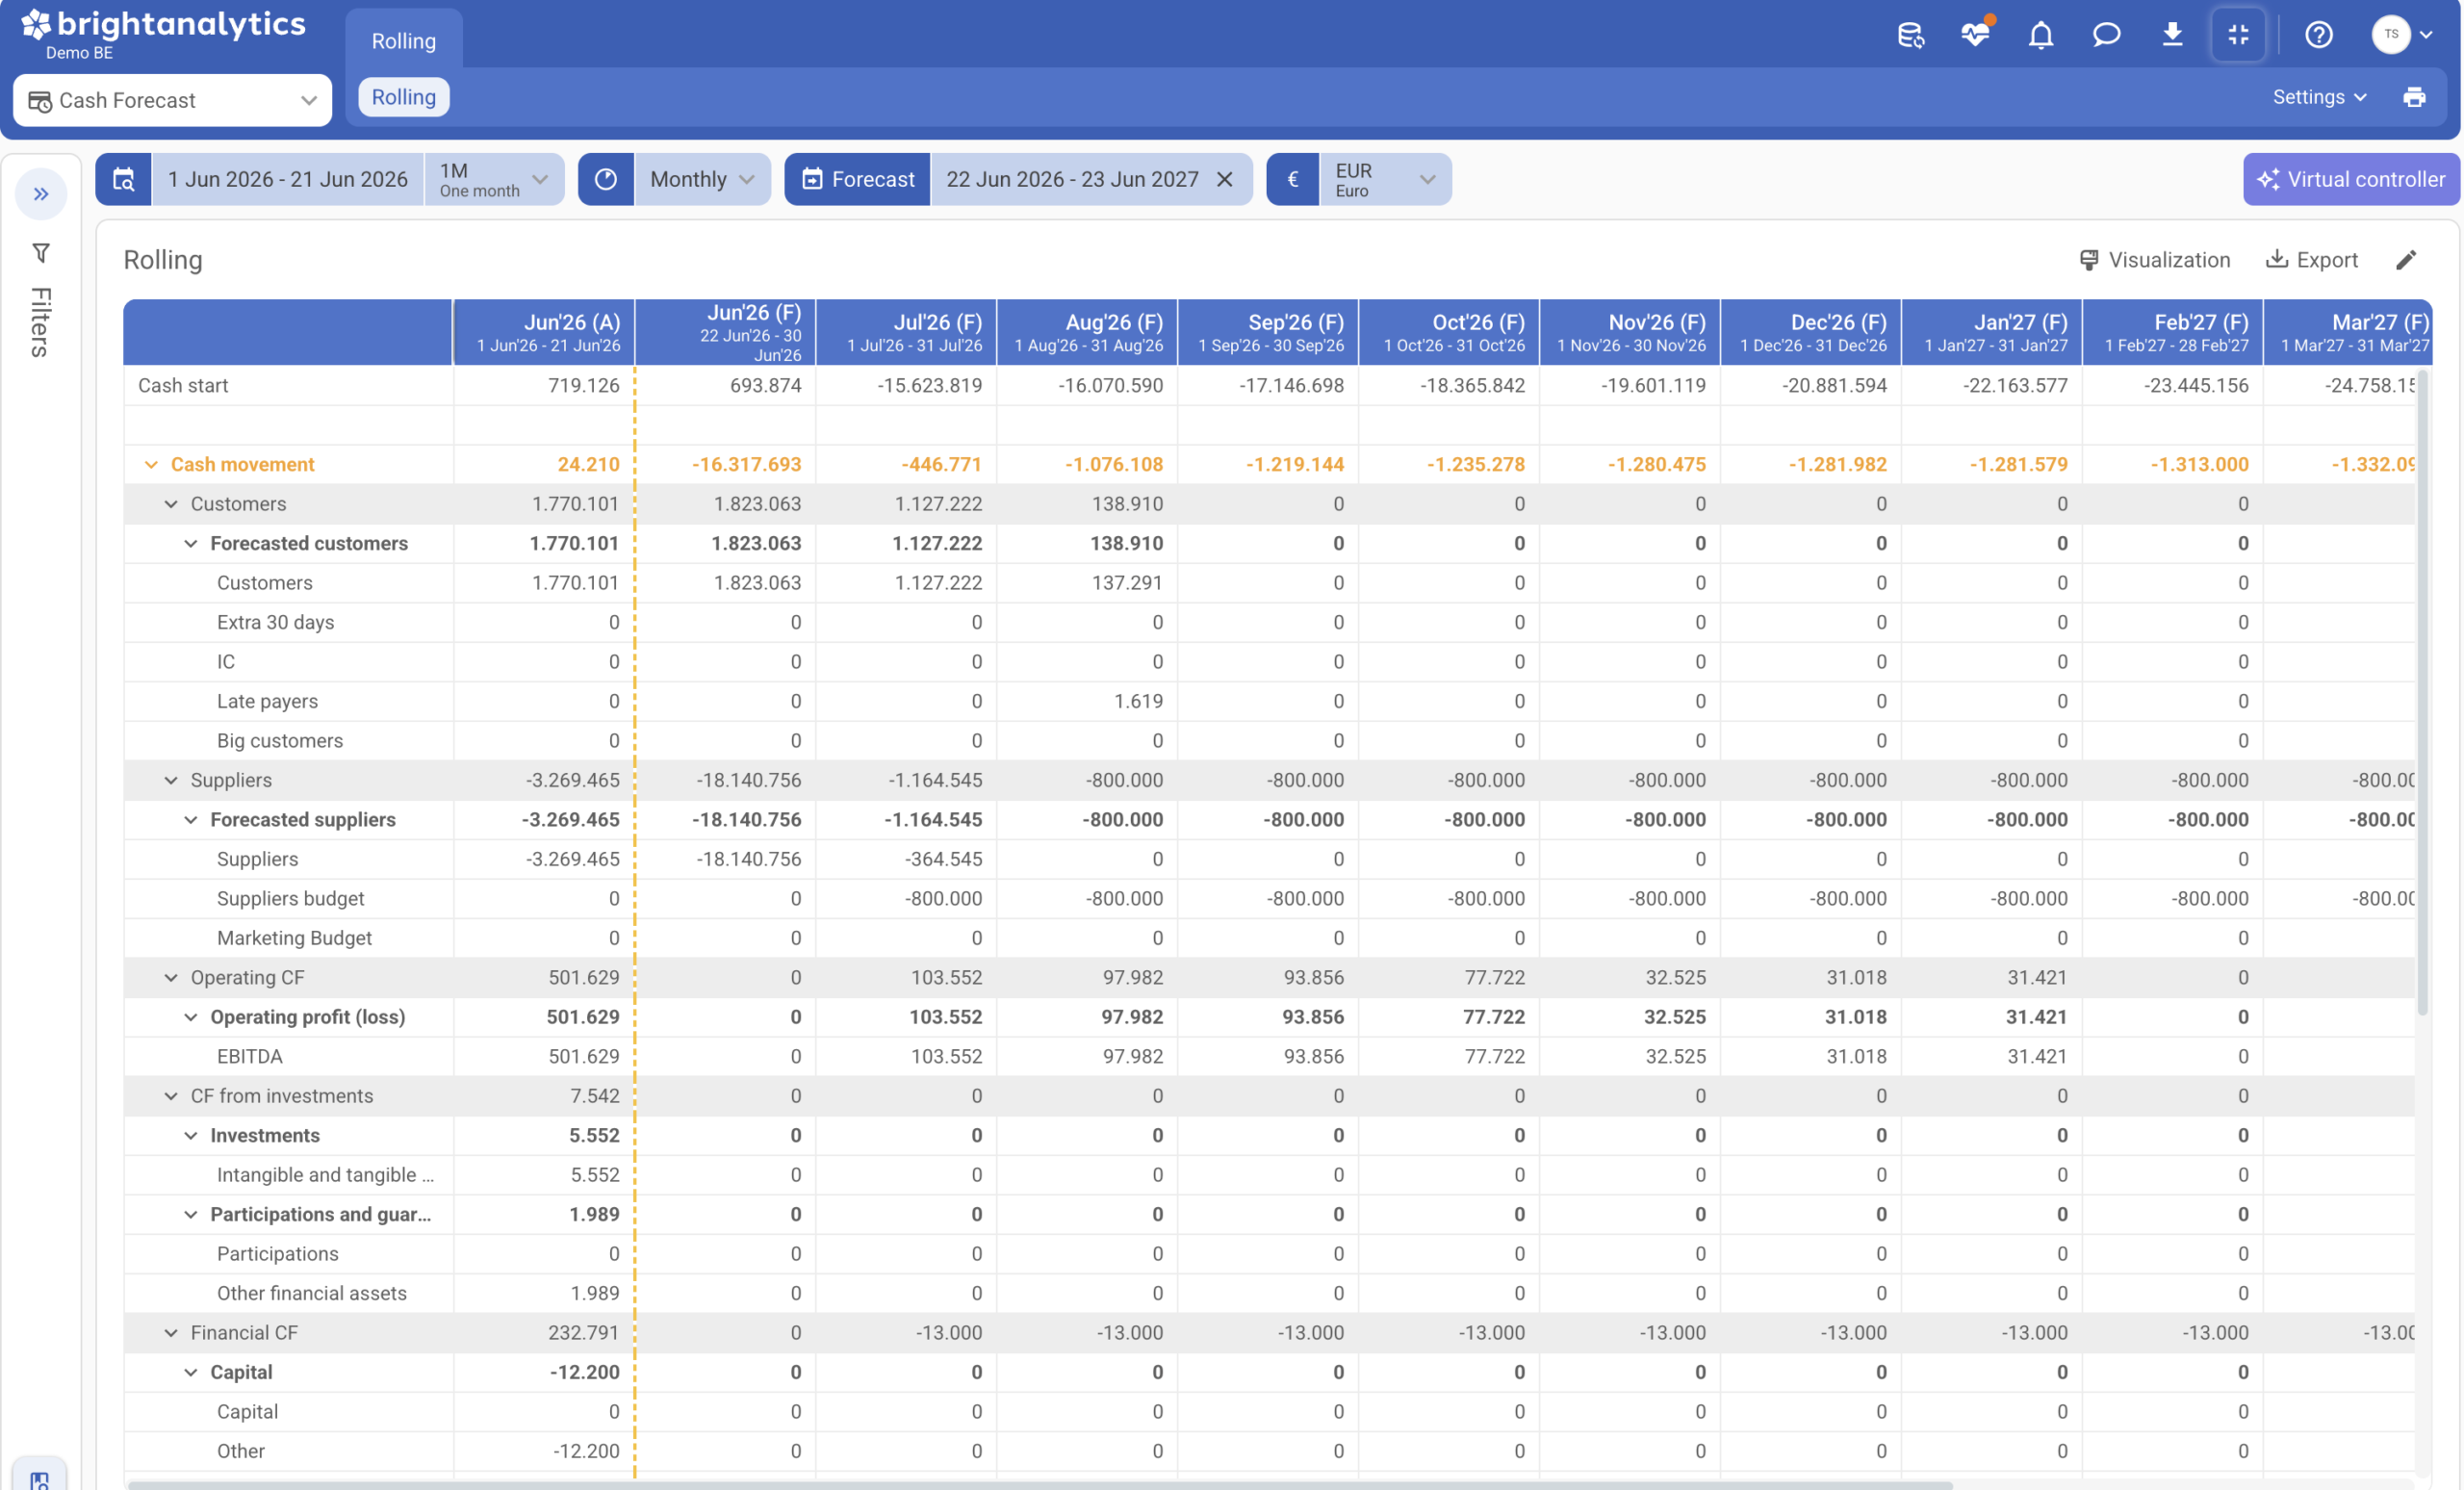Click the -16.317.693 cash movement value

[x=746, y=464]
